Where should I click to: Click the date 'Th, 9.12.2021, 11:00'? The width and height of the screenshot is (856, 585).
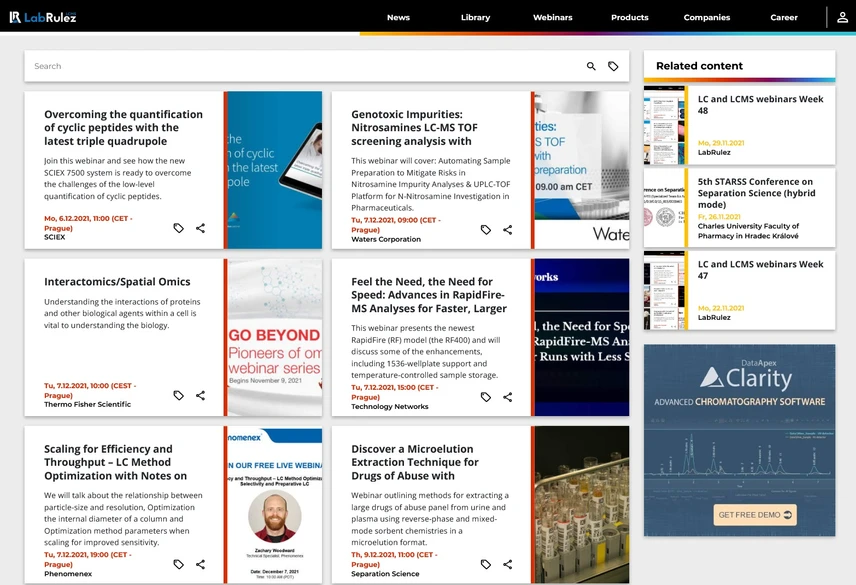pos(394,559)
